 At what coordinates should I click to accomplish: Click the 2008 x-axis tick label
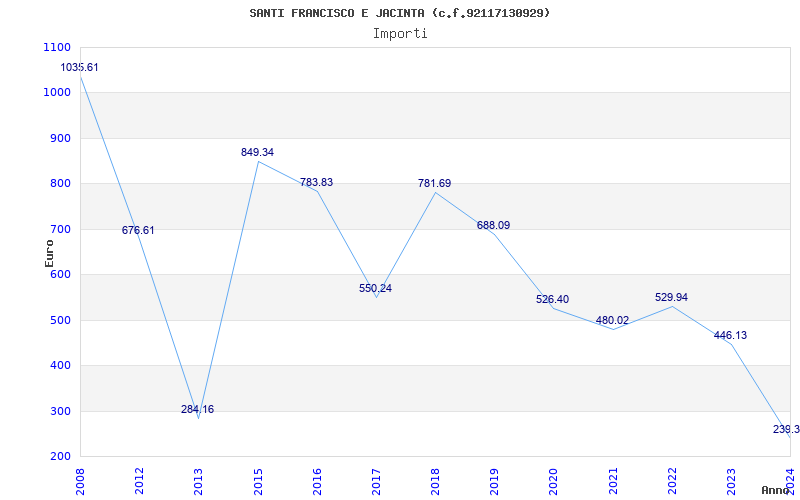pyautogui.click(x=80, y=481)
